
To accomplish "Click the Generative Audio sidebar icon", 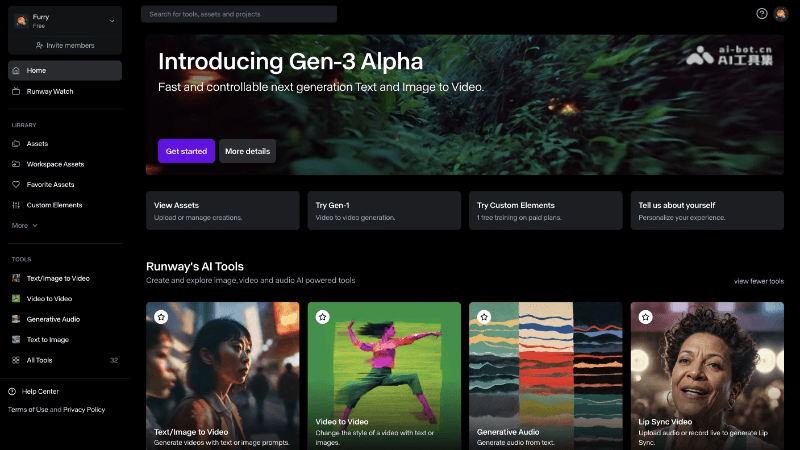I will 16,319.
